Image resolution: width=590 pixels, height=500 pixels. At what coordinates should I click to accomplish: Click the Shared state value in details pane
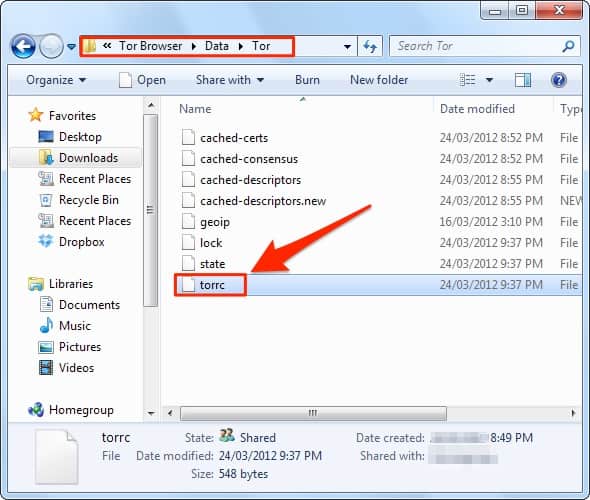pyautogui.click(x=258, y=438)
